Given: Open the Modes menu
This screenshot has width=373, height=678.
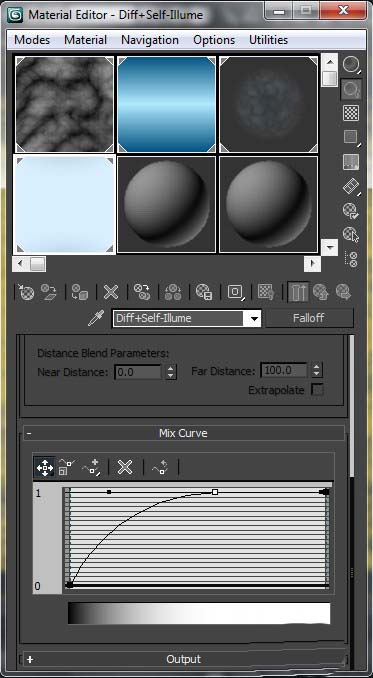Looking at the screenshot, I should click(32, 40).
